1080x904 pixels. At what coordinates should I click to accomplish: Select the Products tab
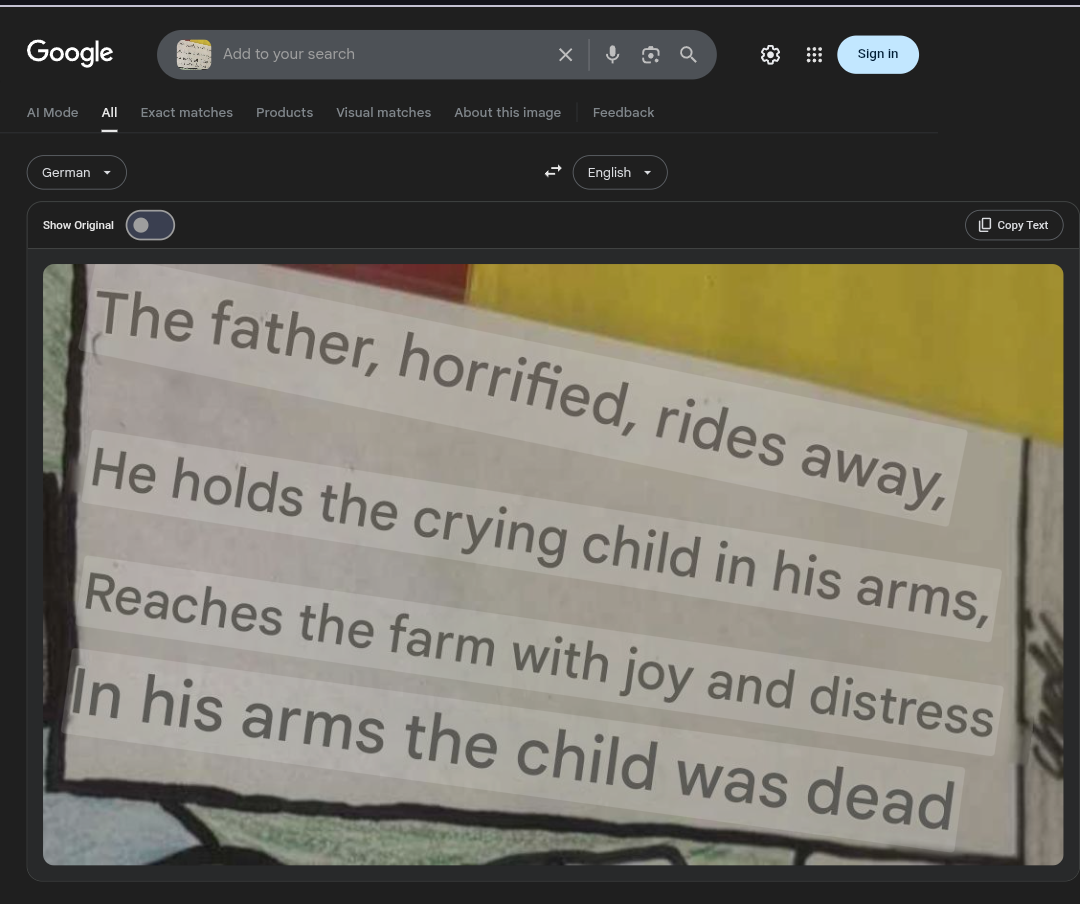coord(284,112)
